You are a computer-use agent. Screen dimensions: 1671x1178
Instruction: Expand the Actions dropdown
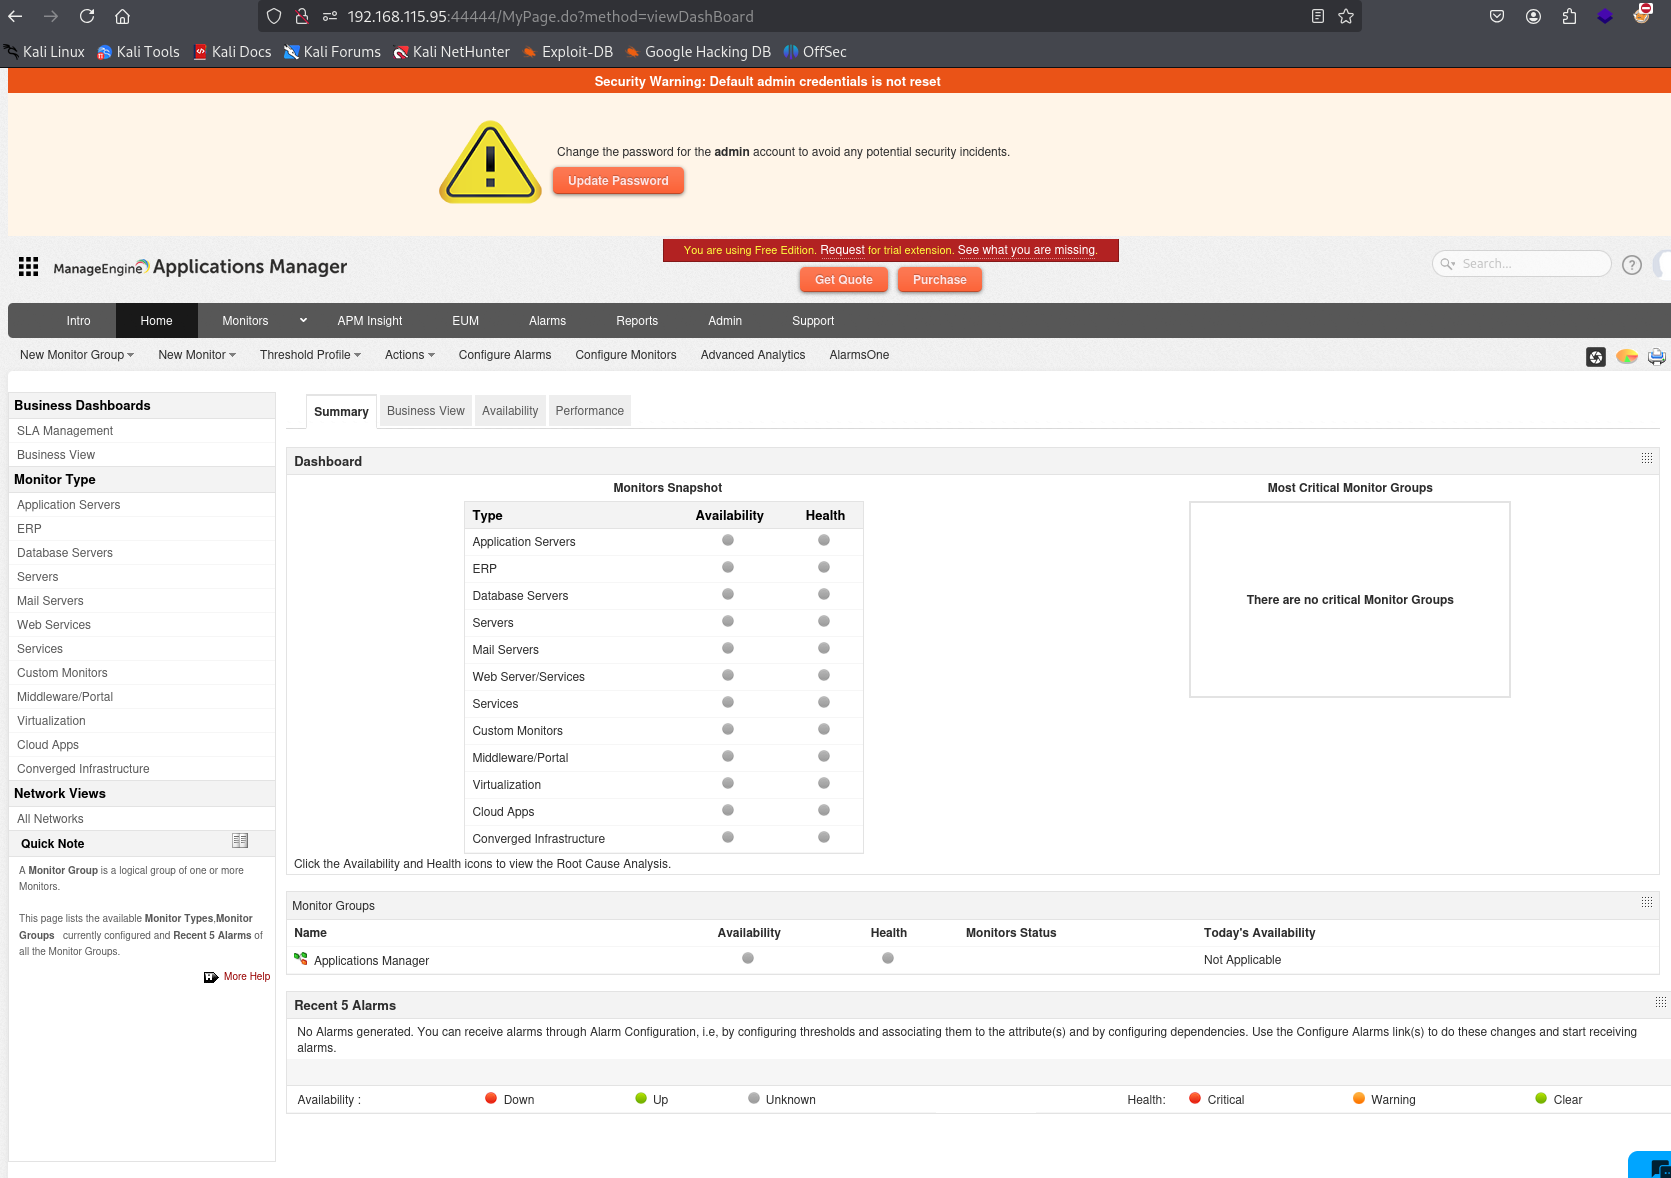(x=410, y=355)
